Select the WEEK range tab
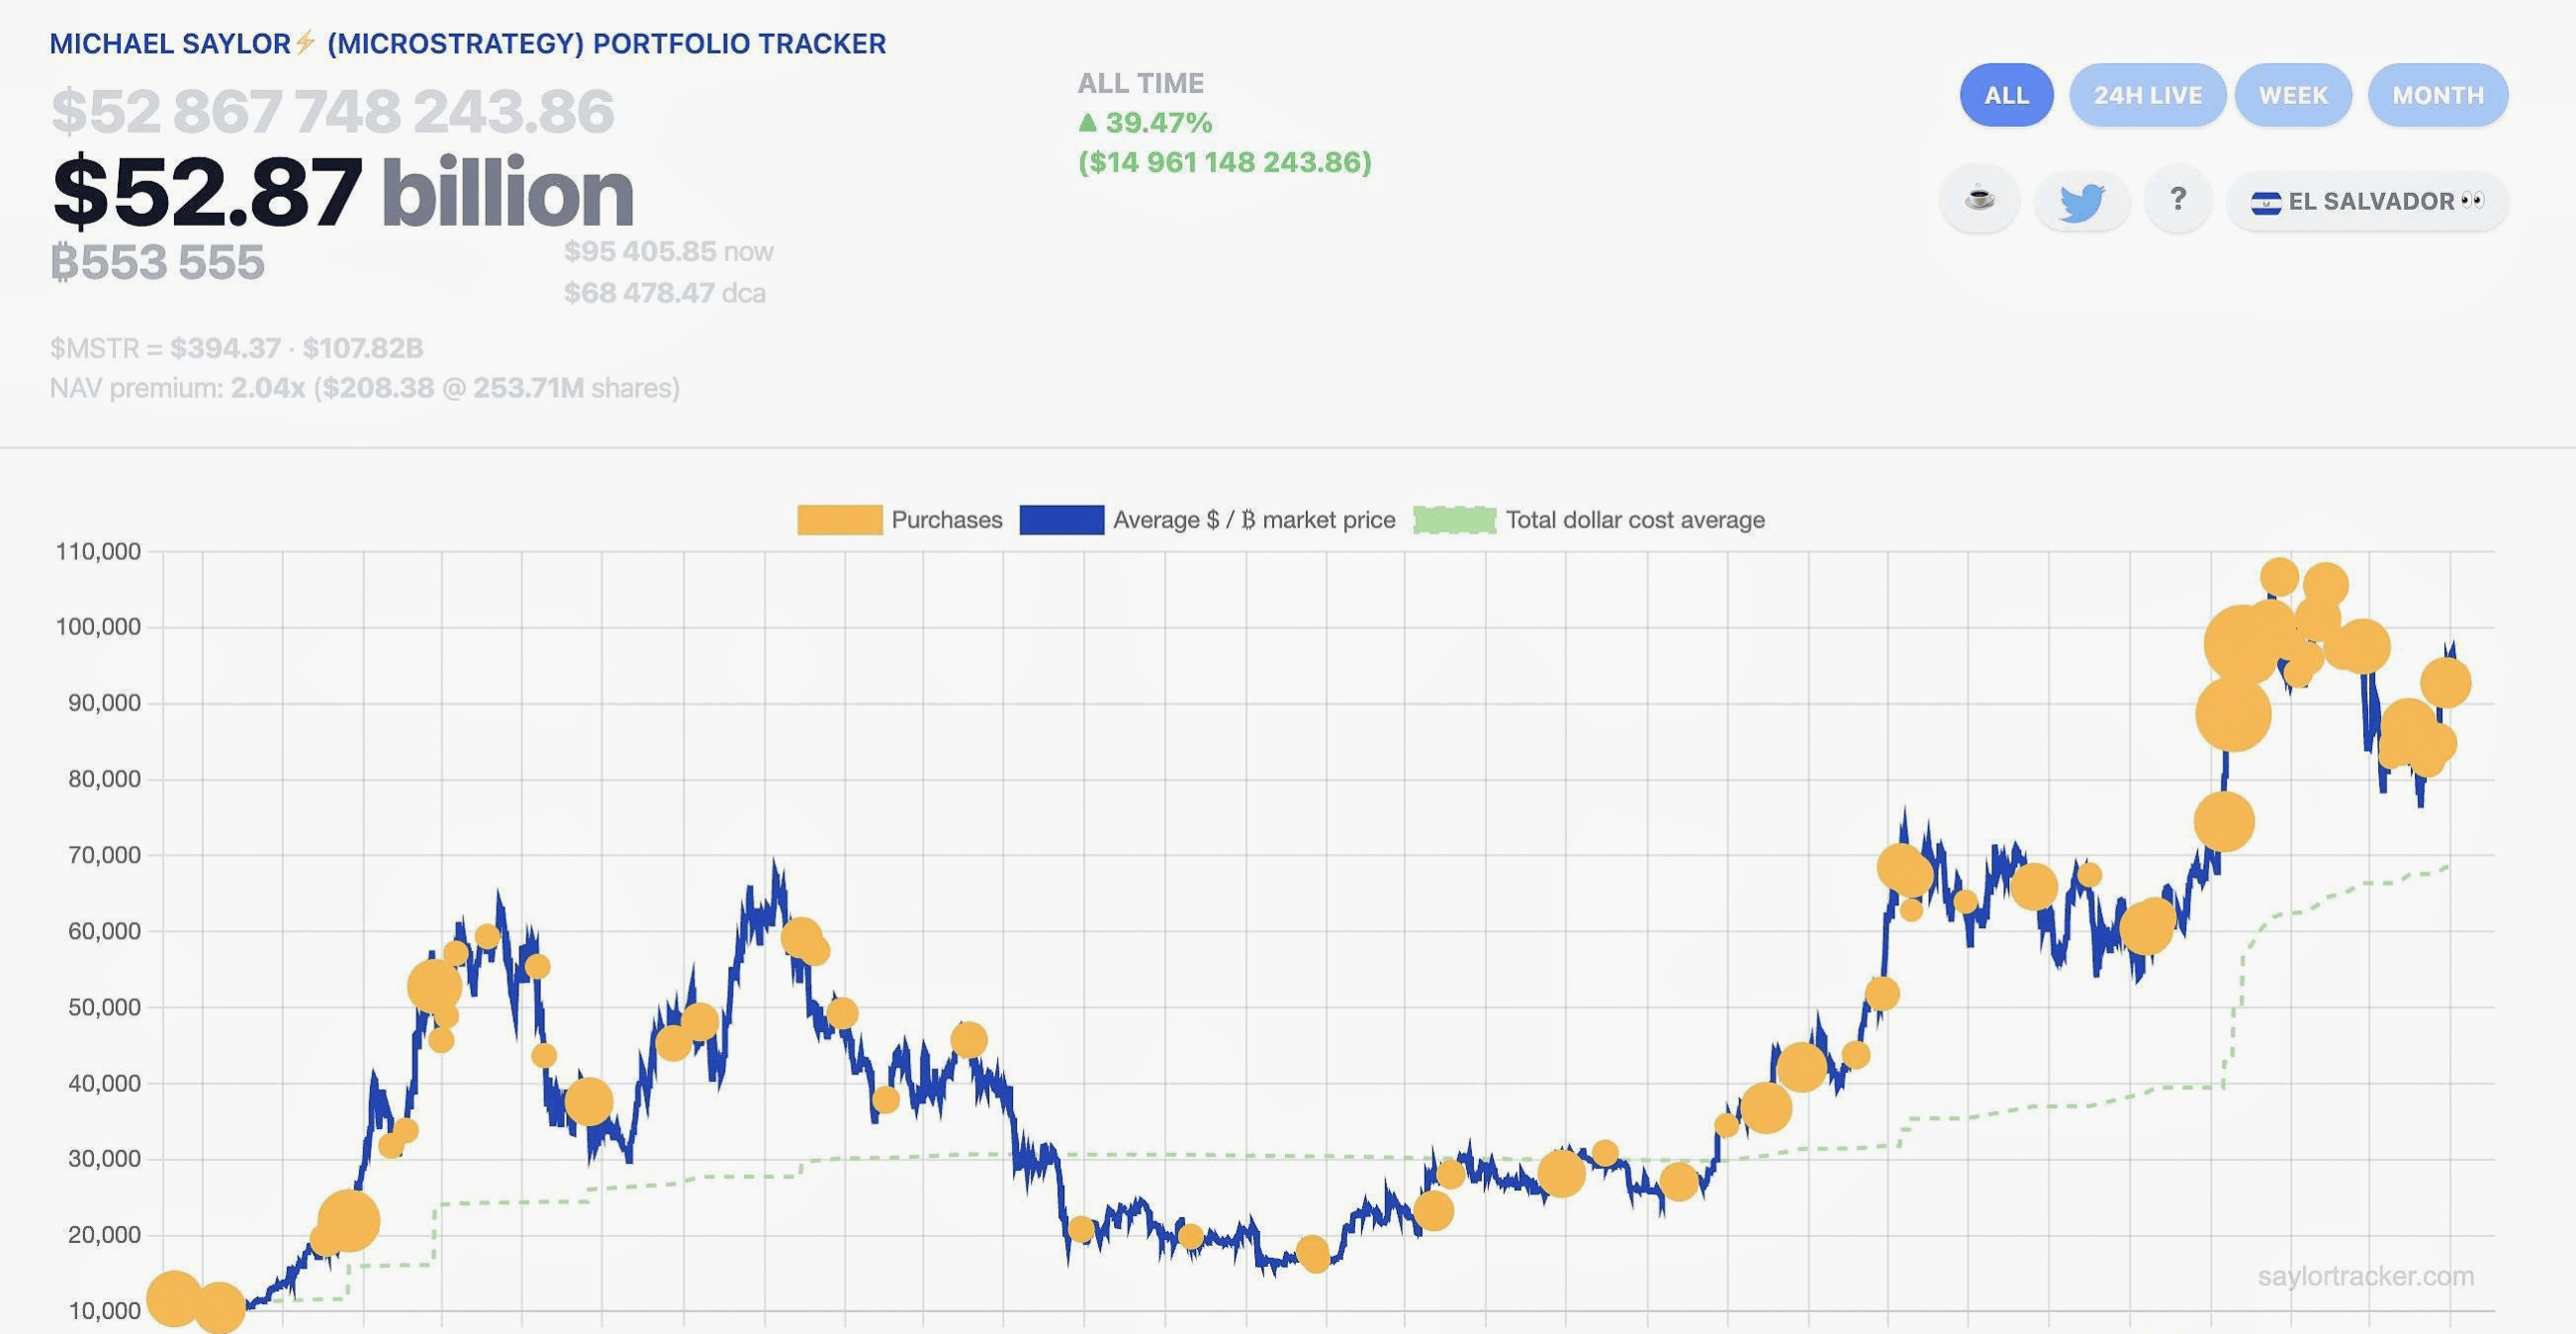 tap(2293, 95)
